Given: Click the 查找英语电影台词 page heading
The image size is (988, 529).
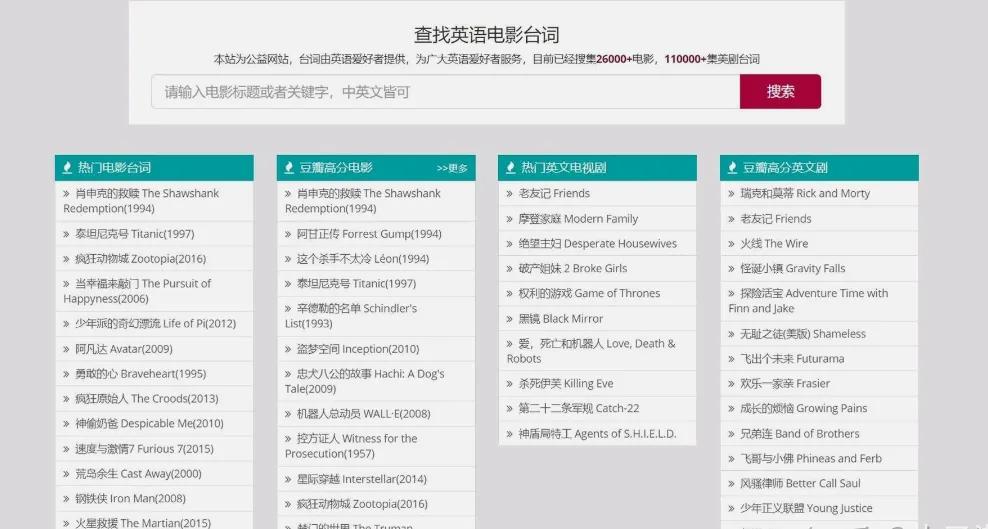Looking at the screenshot, I should 486,35.
